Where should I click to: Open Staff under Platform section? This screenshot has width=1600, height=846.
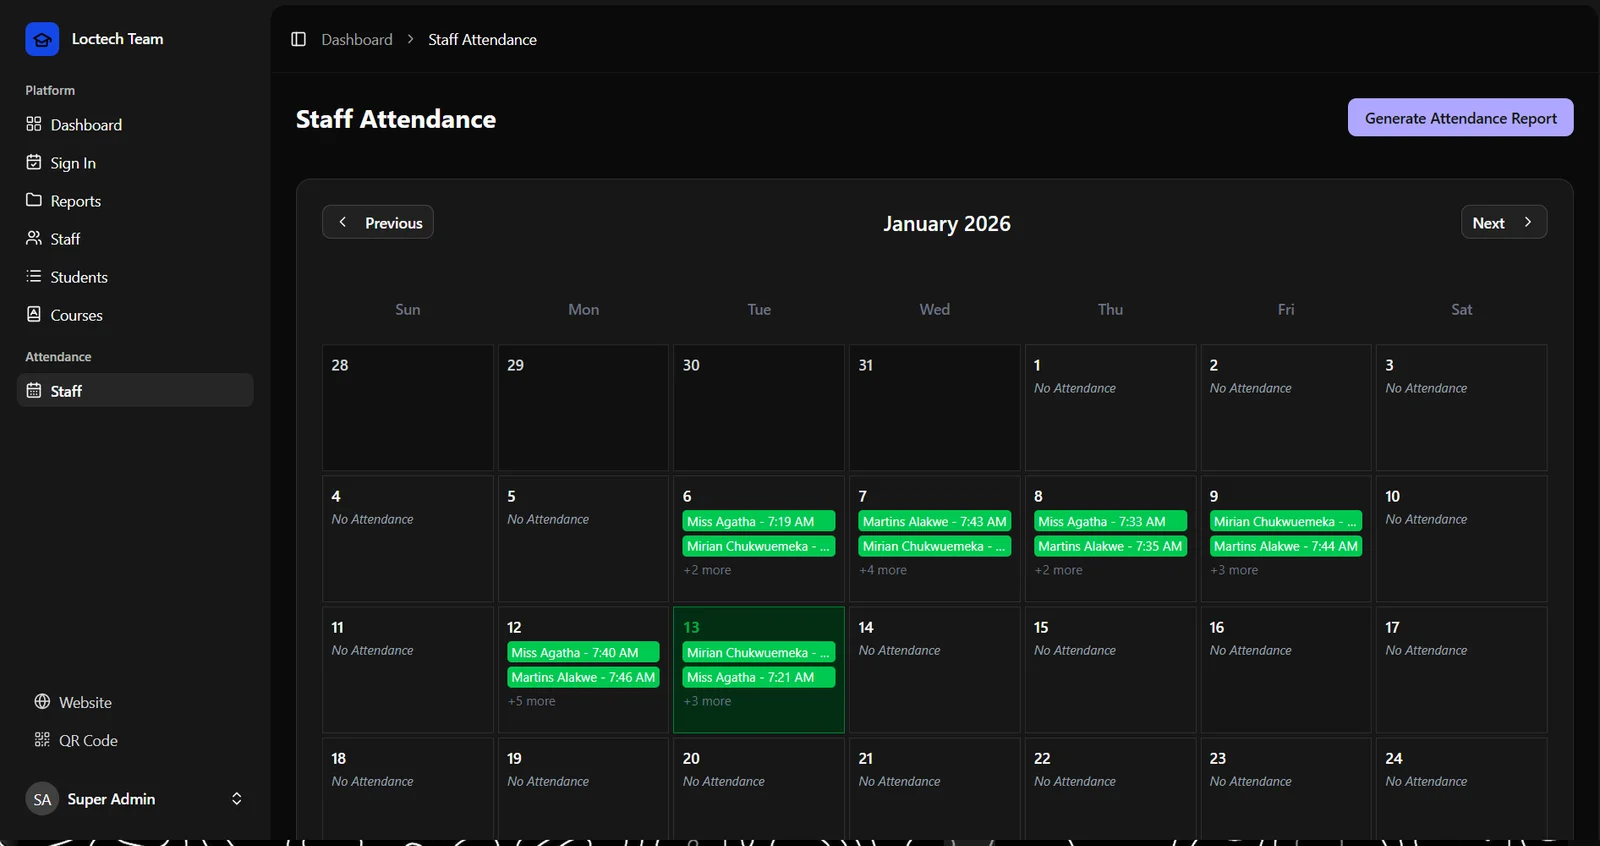135,238
